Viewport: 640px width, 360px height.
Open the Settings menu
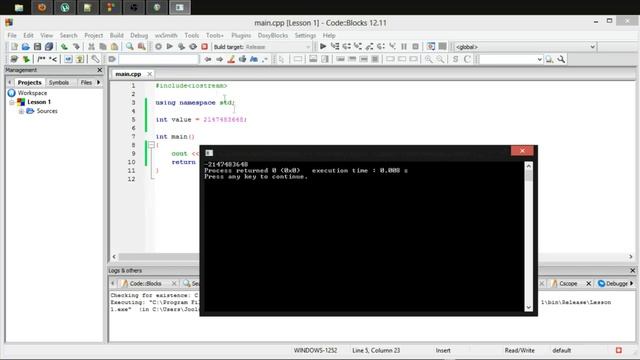click(x=305, y=36)
